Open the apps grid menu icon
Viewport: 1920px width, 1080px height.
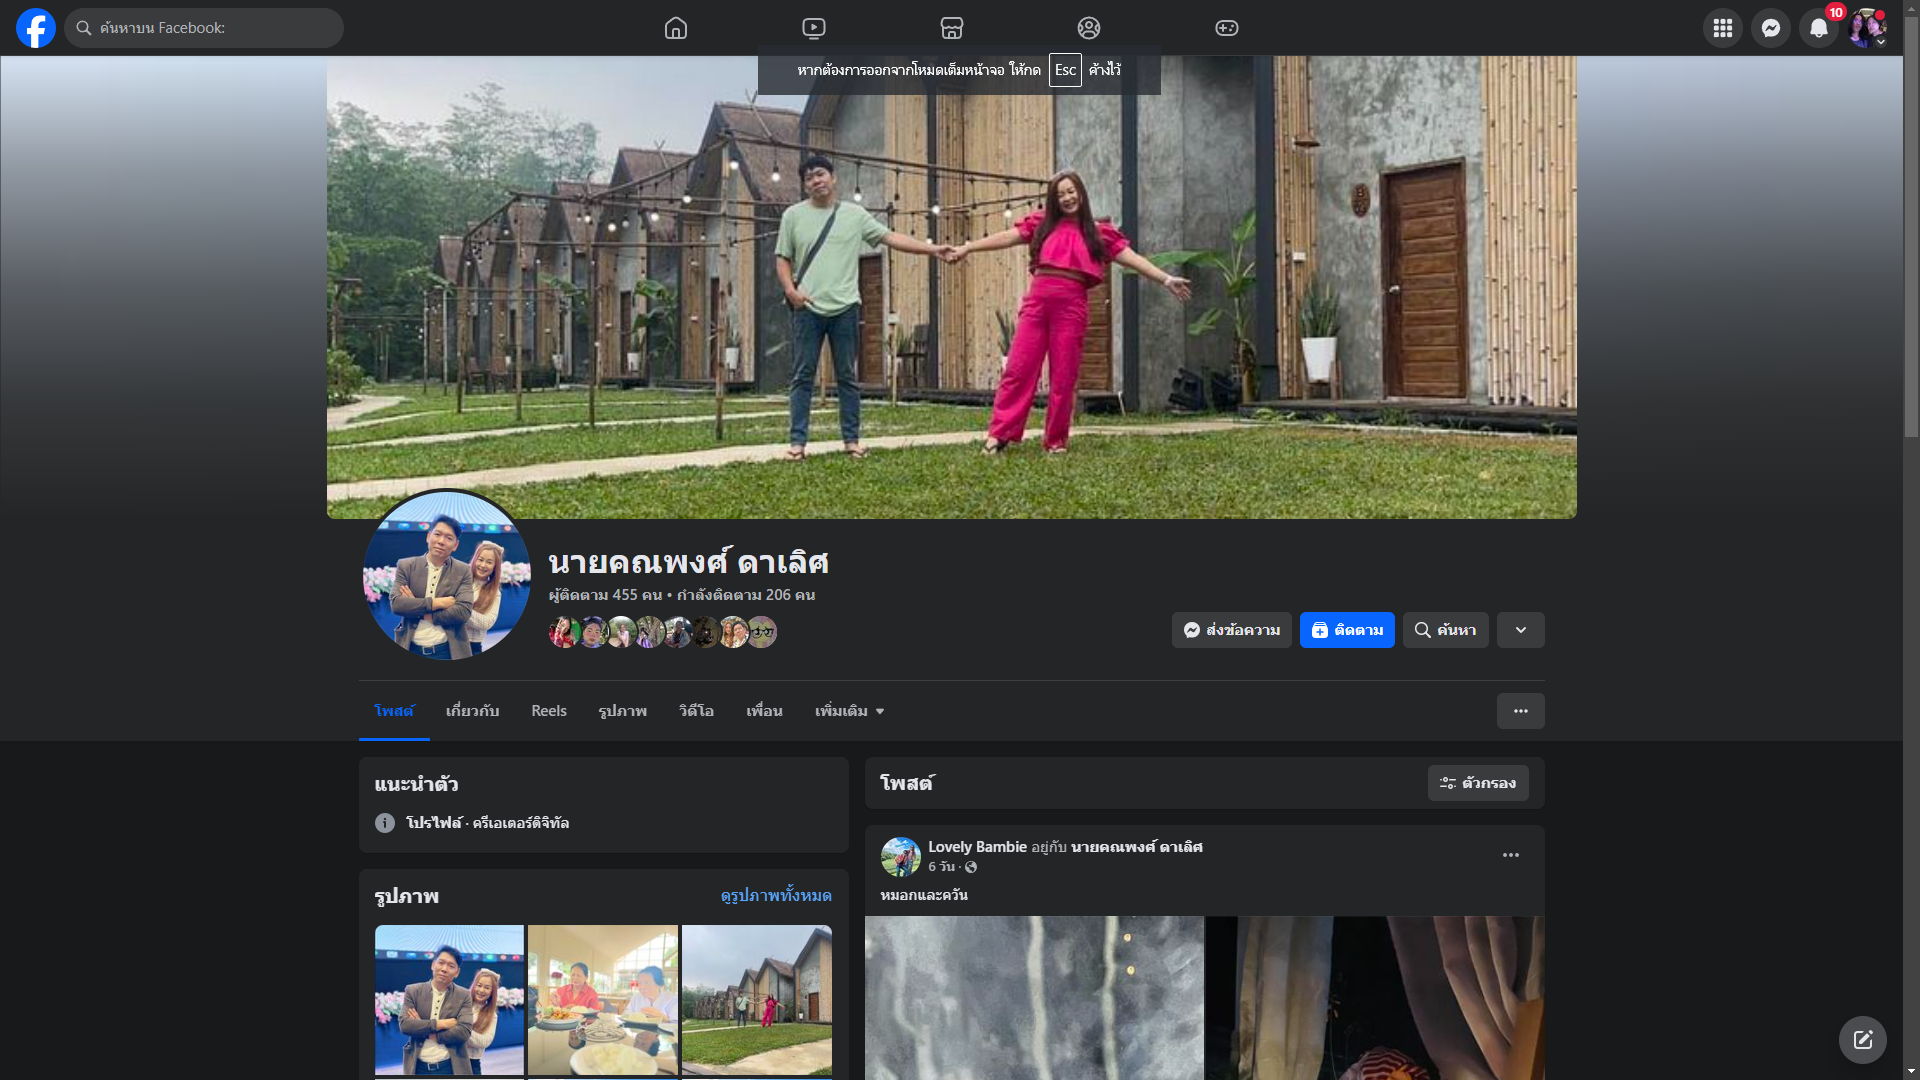(1722, 28)
